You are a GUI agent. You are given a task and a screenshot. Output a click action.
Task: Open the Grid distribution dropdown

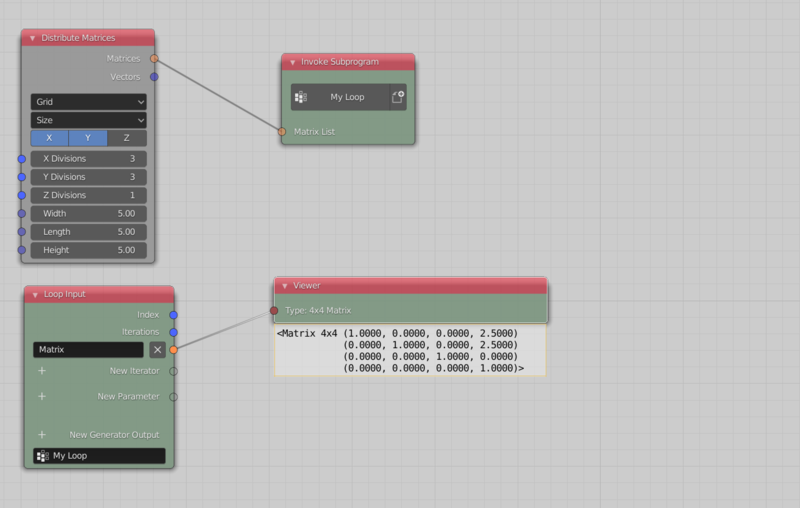pos(89,102)
